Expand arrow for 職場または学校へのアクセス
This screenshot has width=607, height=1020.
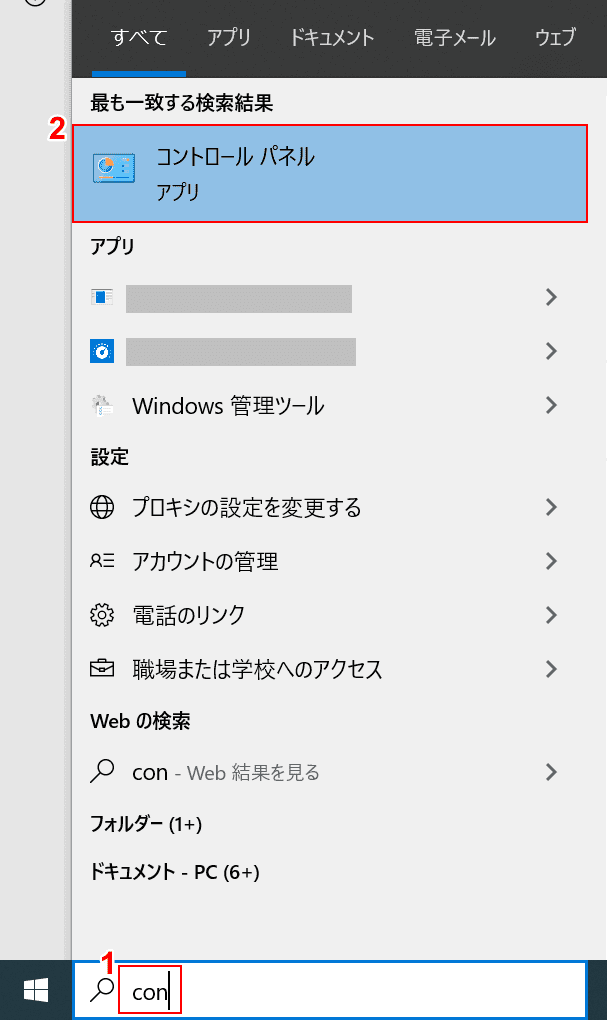coord(551,669)
